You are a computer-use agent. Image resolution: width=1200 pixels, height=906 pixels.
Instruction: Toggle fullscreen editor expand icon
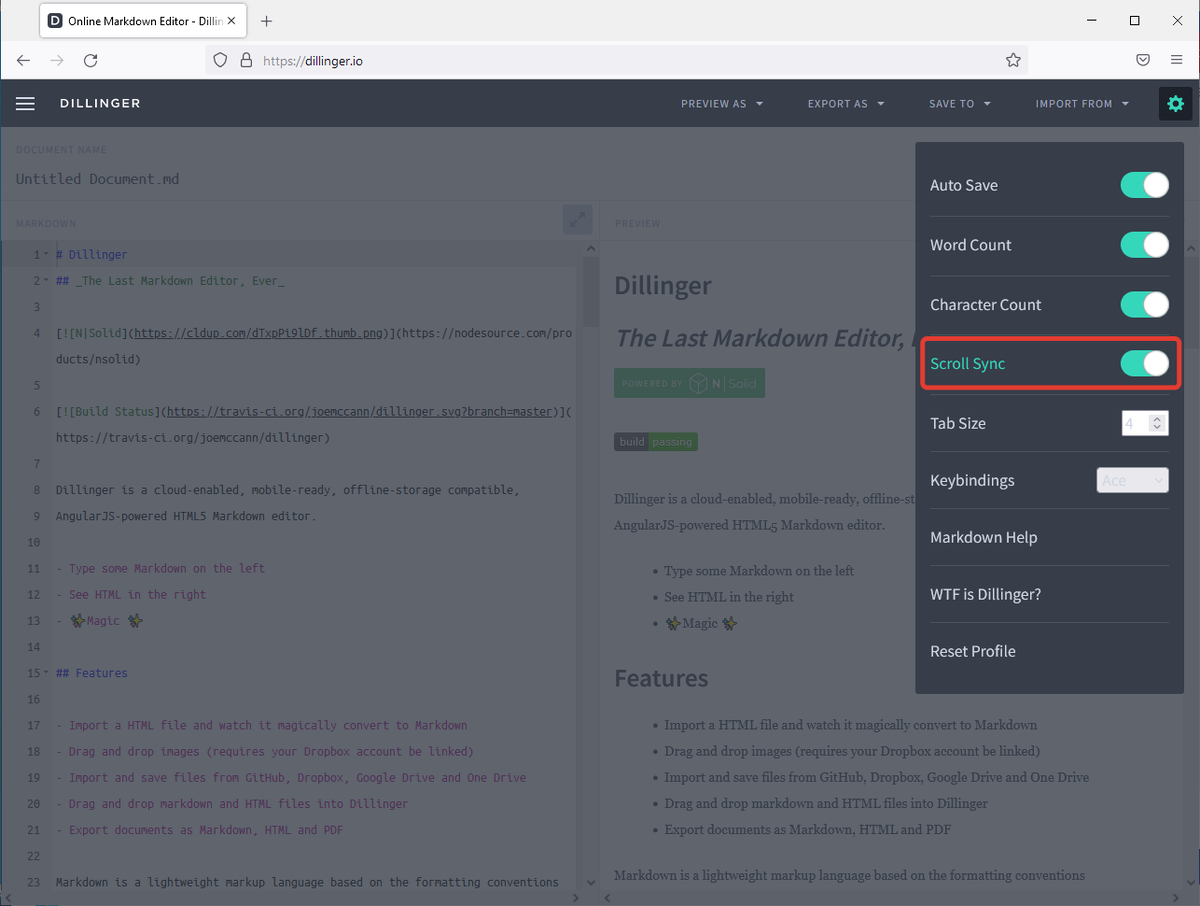(x=577, y=220)
